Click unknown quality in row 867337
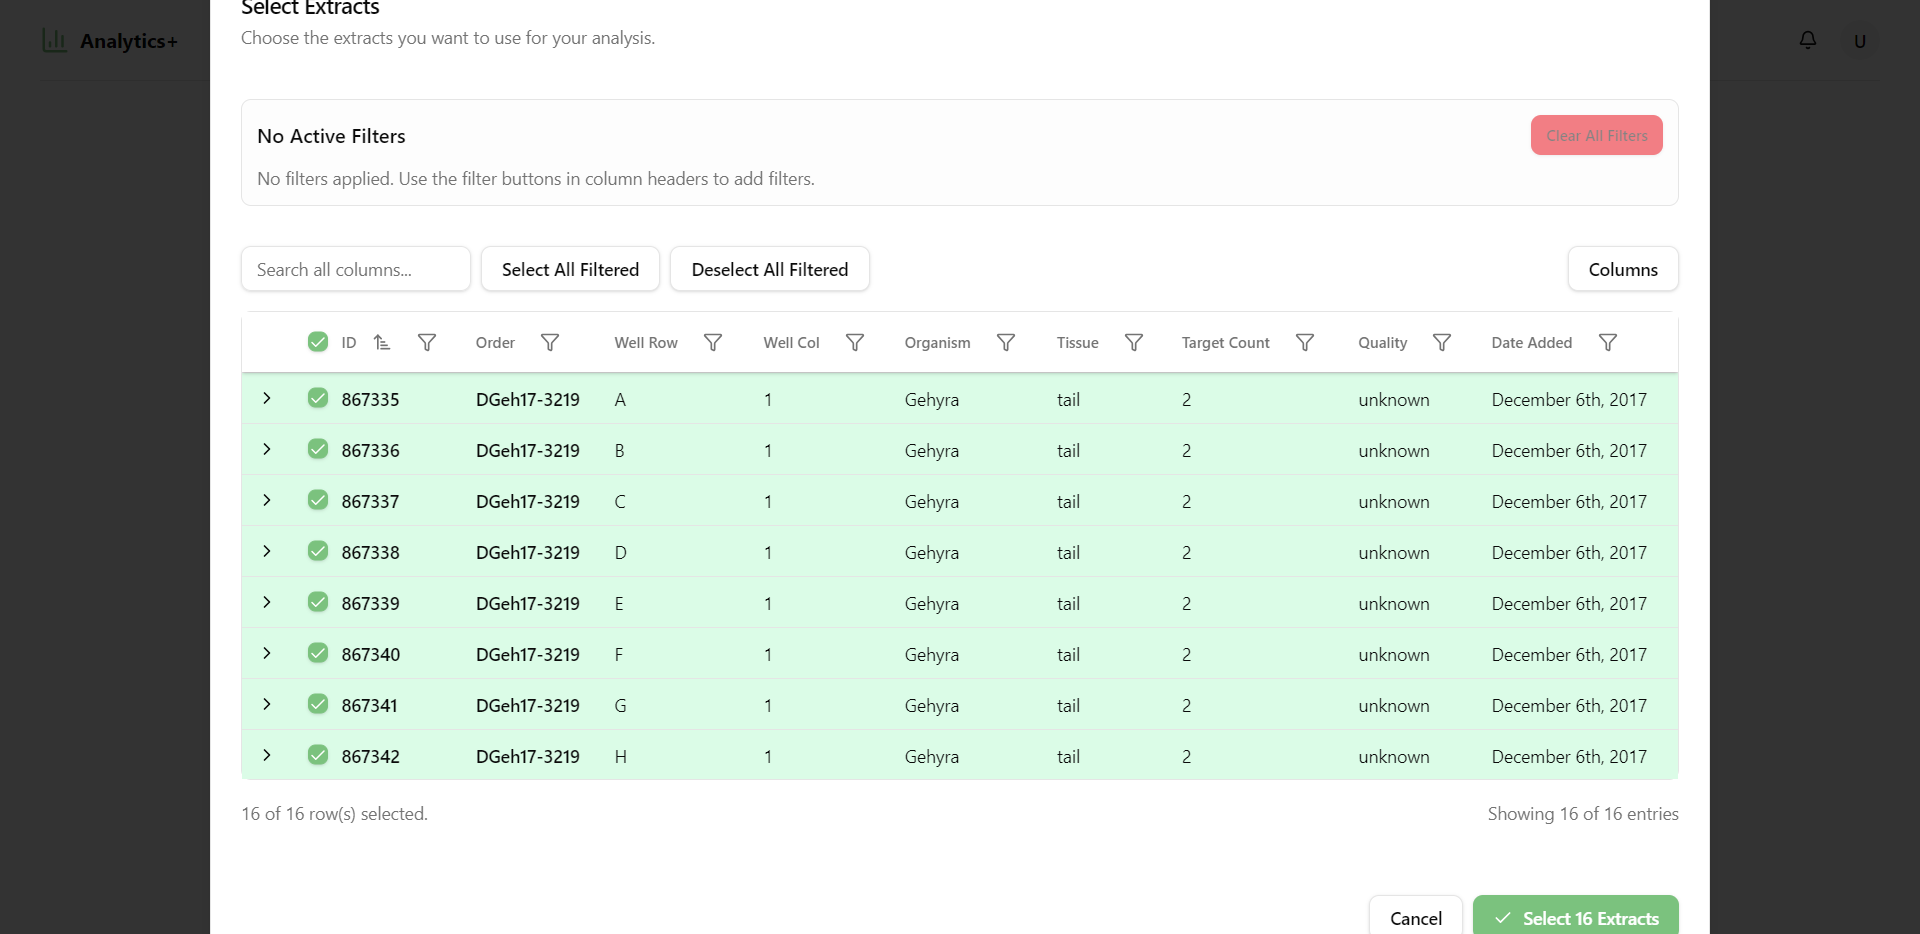 coord(1393,502)
